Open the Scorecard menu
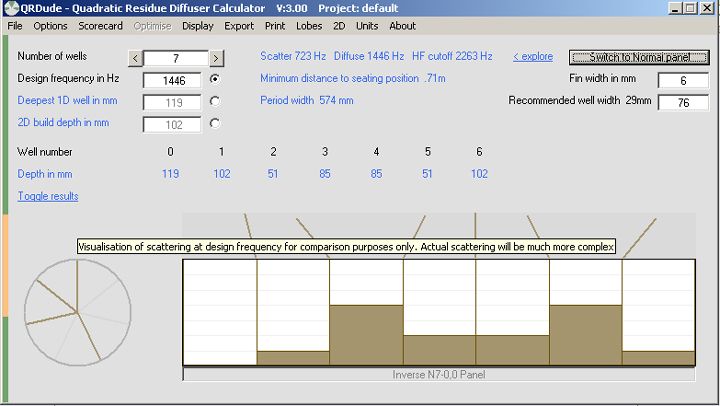Screen dimensions: 720x406 coord(101,26)
